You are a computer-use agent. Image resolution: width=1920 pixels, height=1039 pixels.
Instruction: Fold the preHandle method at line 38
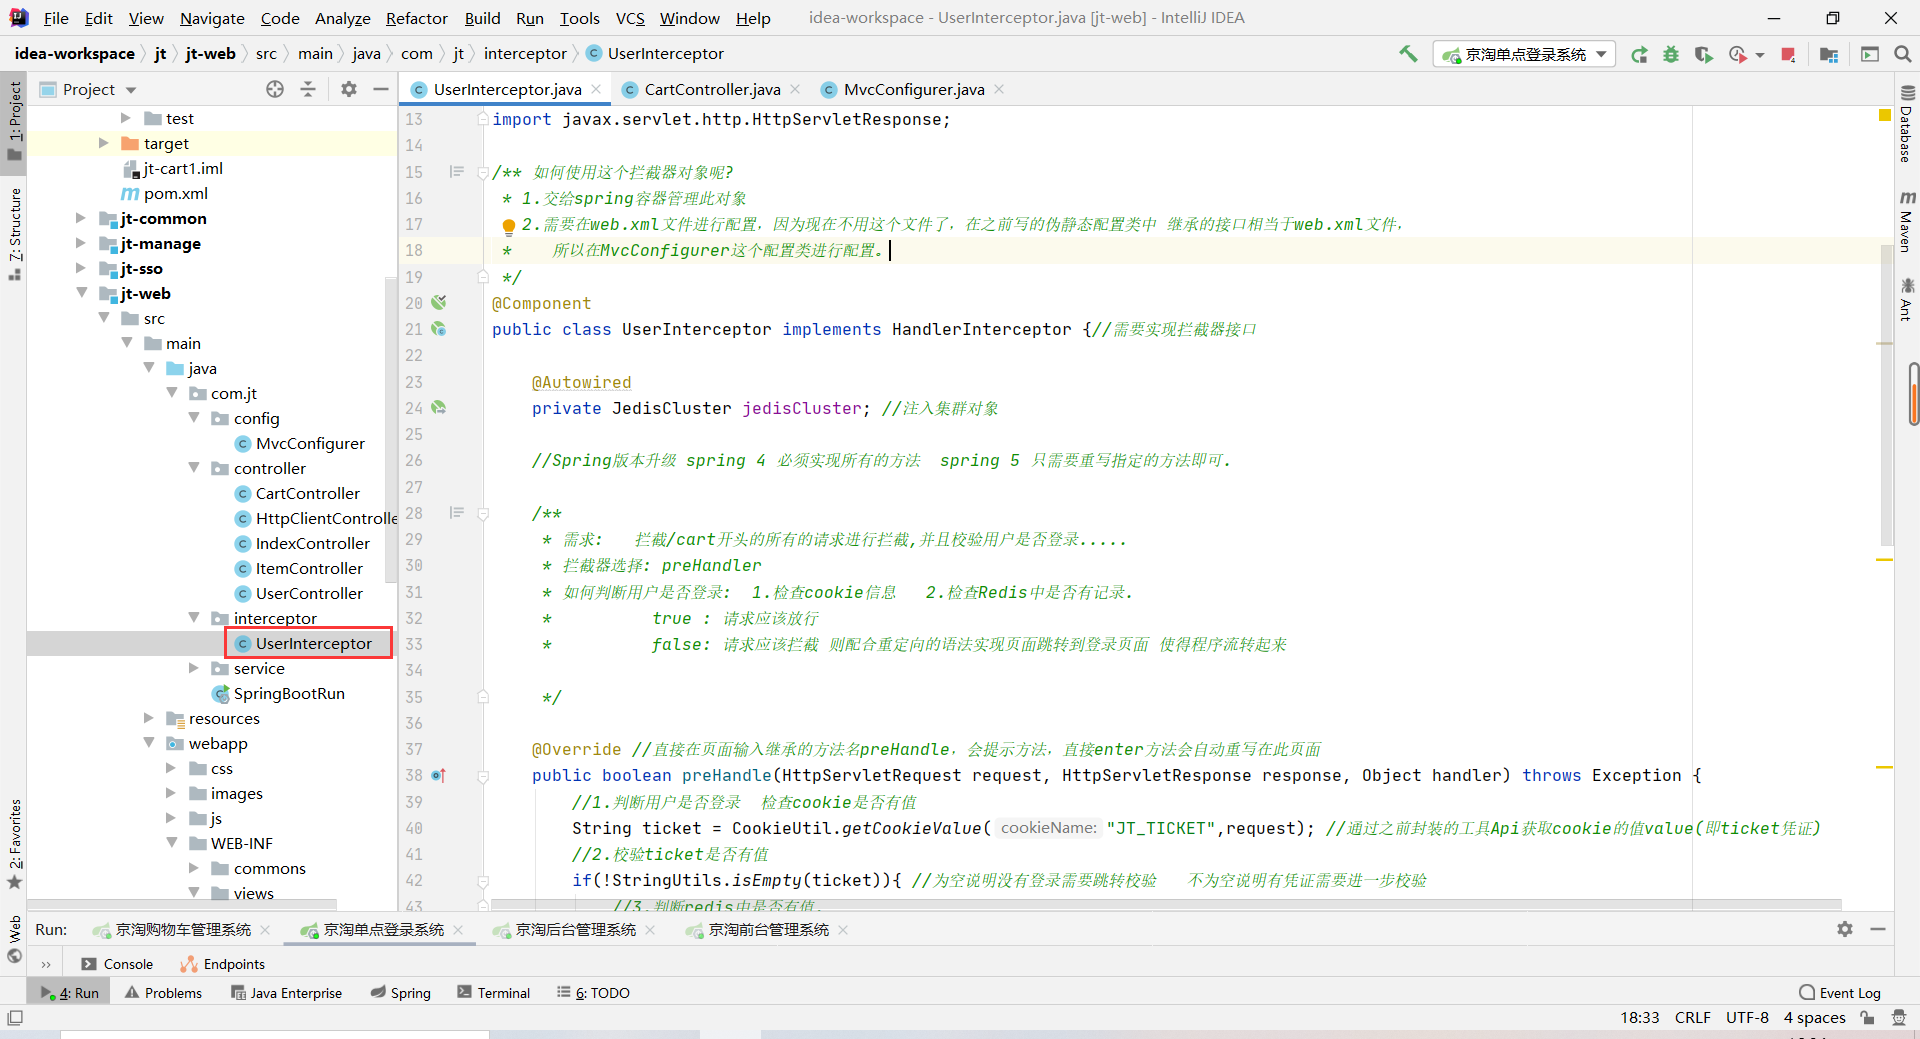pos(483,776)
